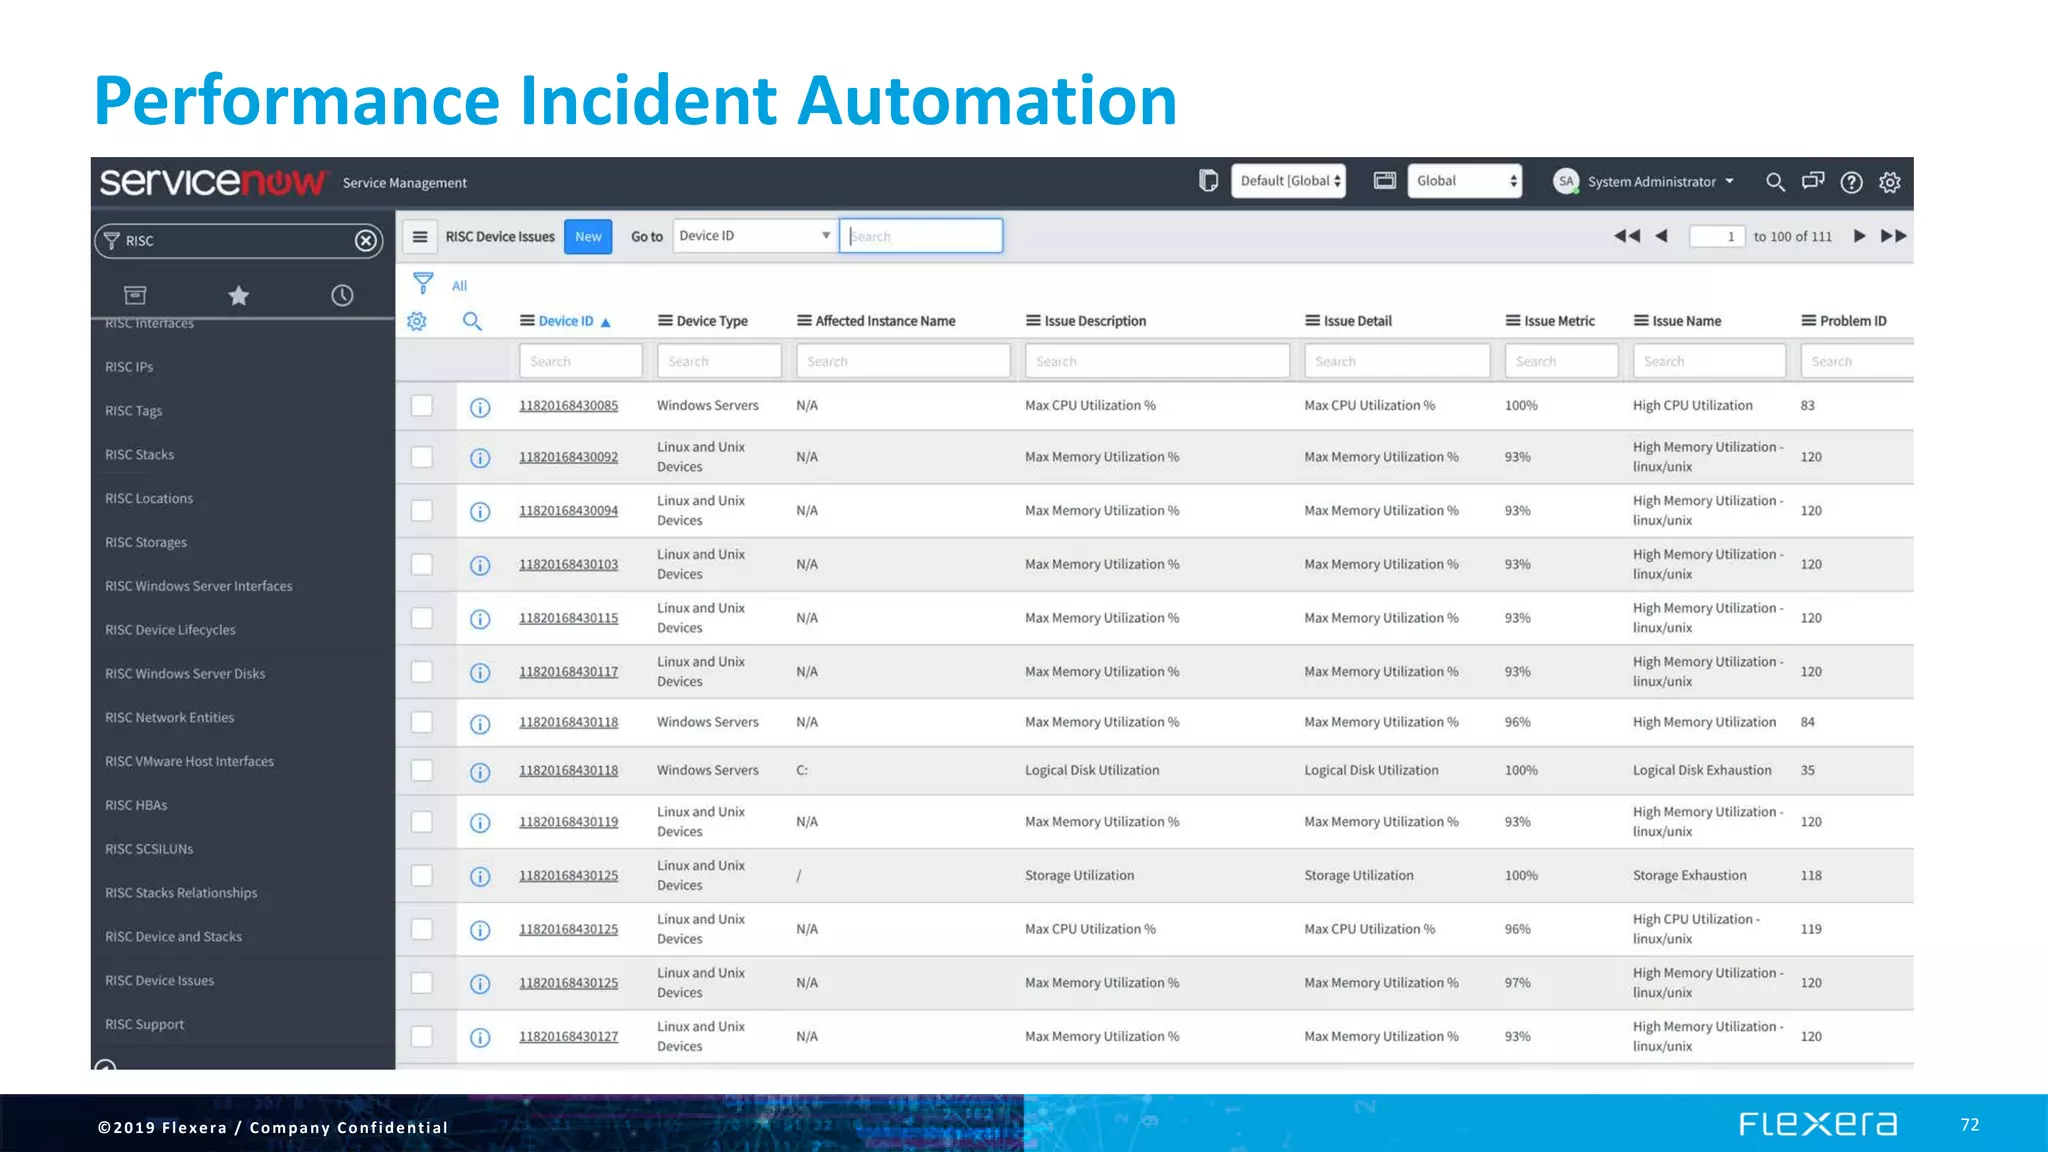
Task: Open Device Type column options menu
Action: (665, 321)
